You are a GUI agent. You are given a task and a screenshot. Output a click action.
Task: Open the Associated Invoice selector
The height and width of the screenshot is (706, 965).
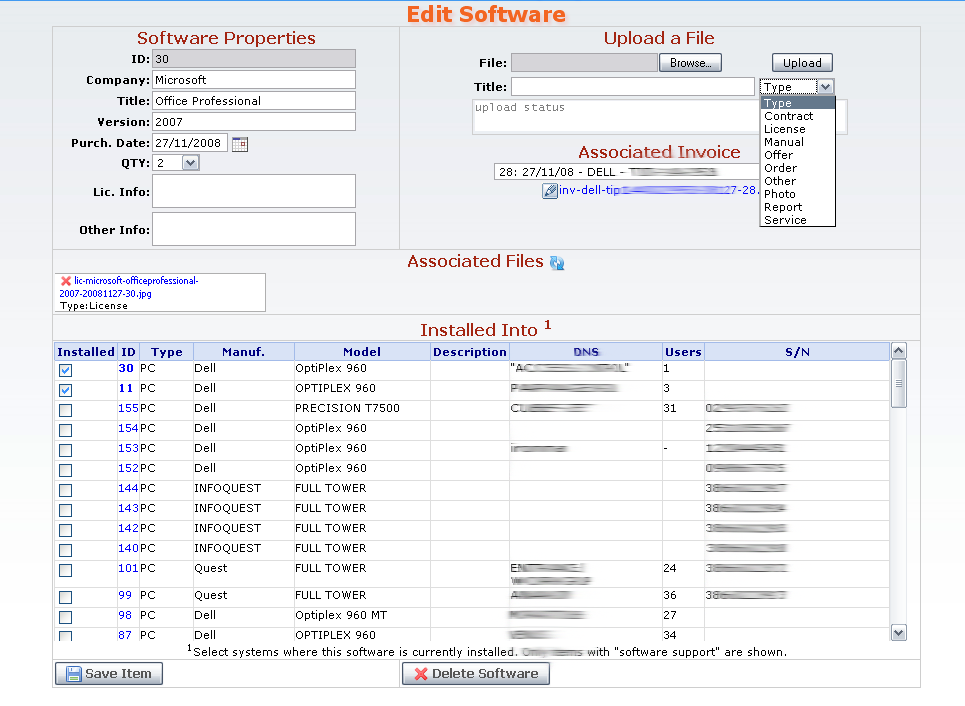coord(627,172)
